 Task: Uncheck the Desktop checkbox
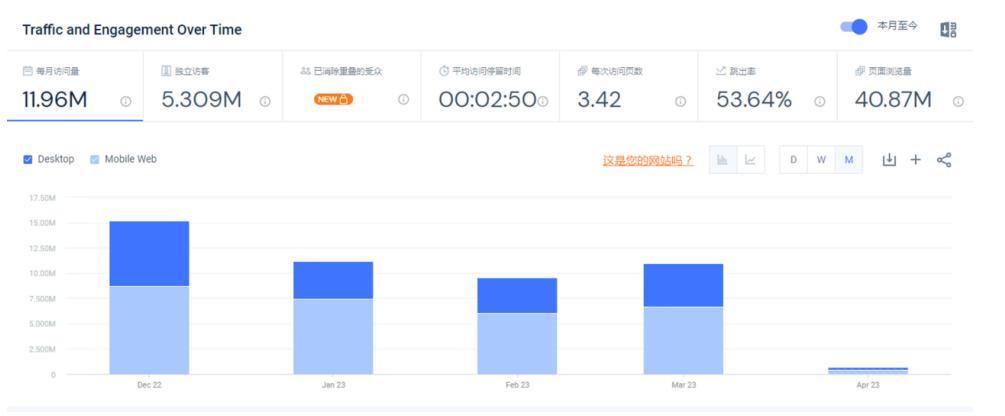[x=28, y=159]
